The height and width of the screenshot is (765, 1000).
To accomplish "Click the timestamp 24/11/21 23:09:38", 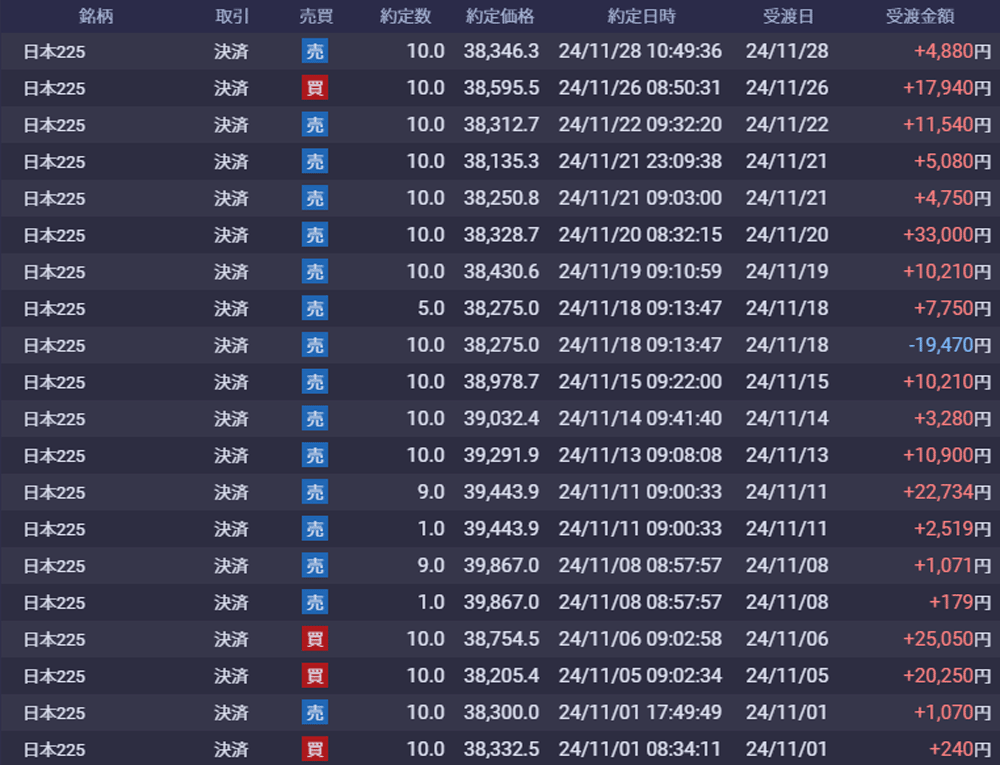I will pyautogui.click(x=640, y=161).
